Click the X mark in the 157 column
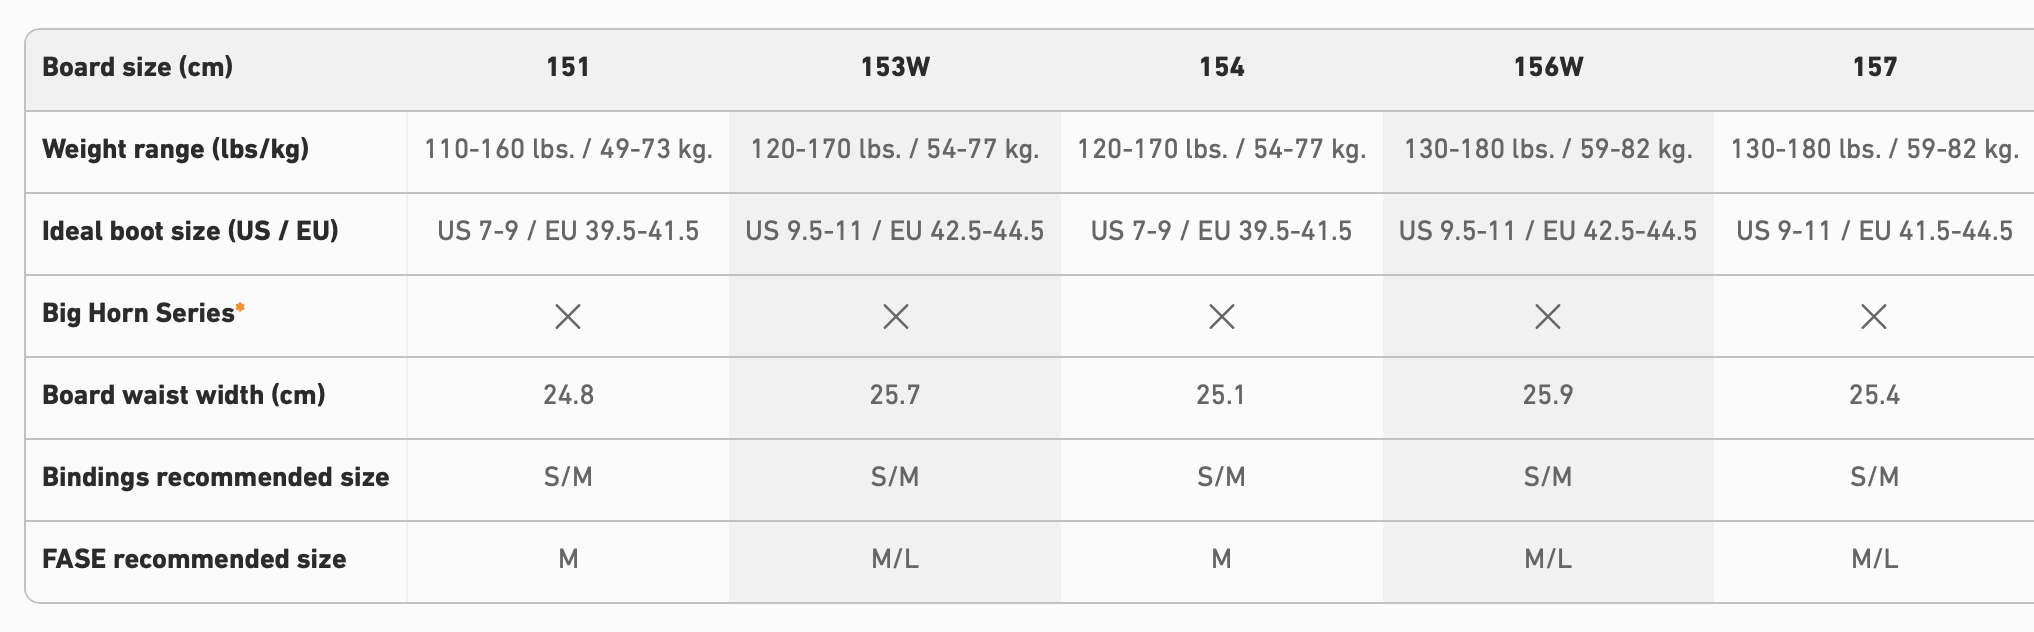This screenshot has width=2034, height=632. 1874,317
